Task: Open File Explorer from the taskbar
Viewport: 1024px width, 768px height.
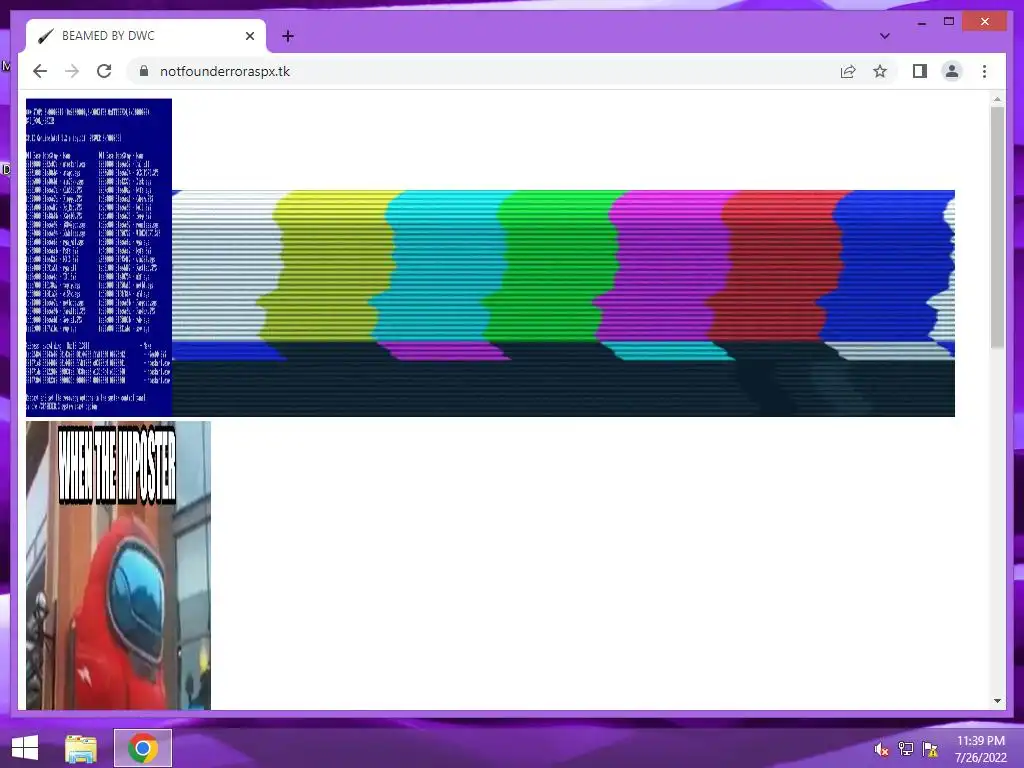Action: [x=81, y=748]
